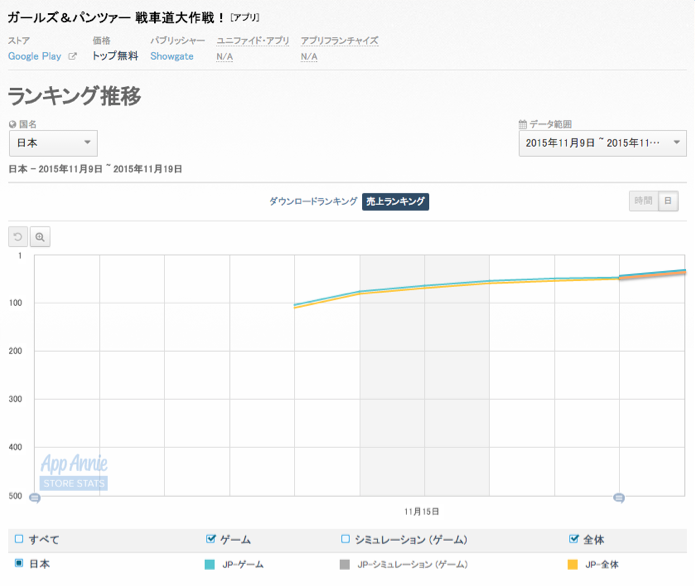Activate the magnifier zoom tool
This screenshot has width=695, height=586.
pos(40,237)
